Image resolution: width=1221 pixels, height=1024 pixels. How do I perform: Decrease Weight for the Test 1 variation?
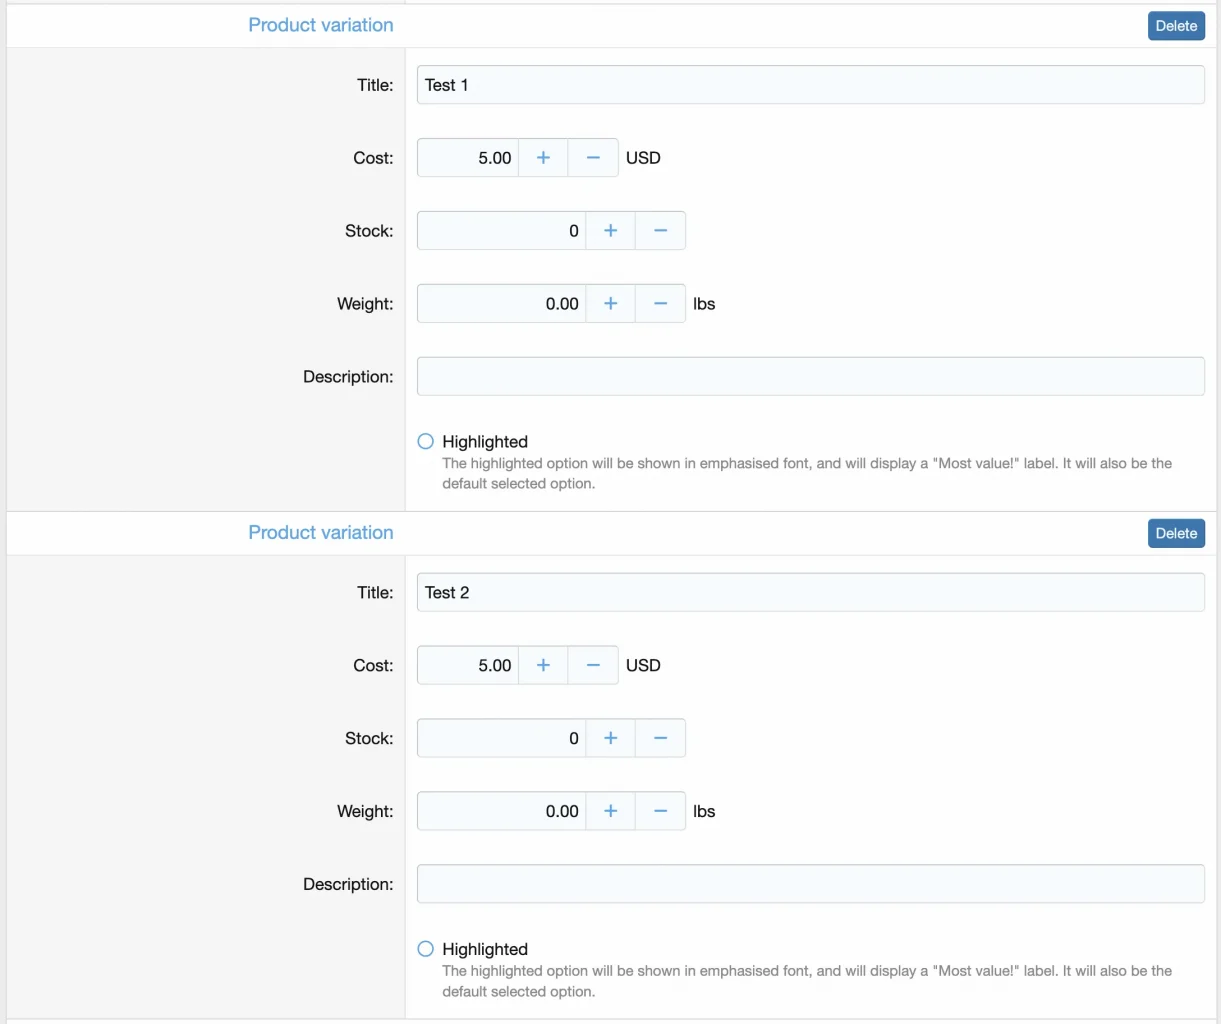click(x=660, y=304)
